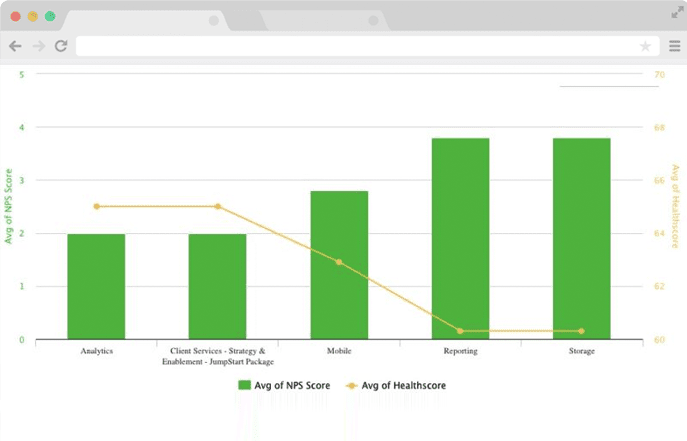This screenshot has width=687, height=441.
Task: Open the browser hamburger menu
Action: coord(674,46)
